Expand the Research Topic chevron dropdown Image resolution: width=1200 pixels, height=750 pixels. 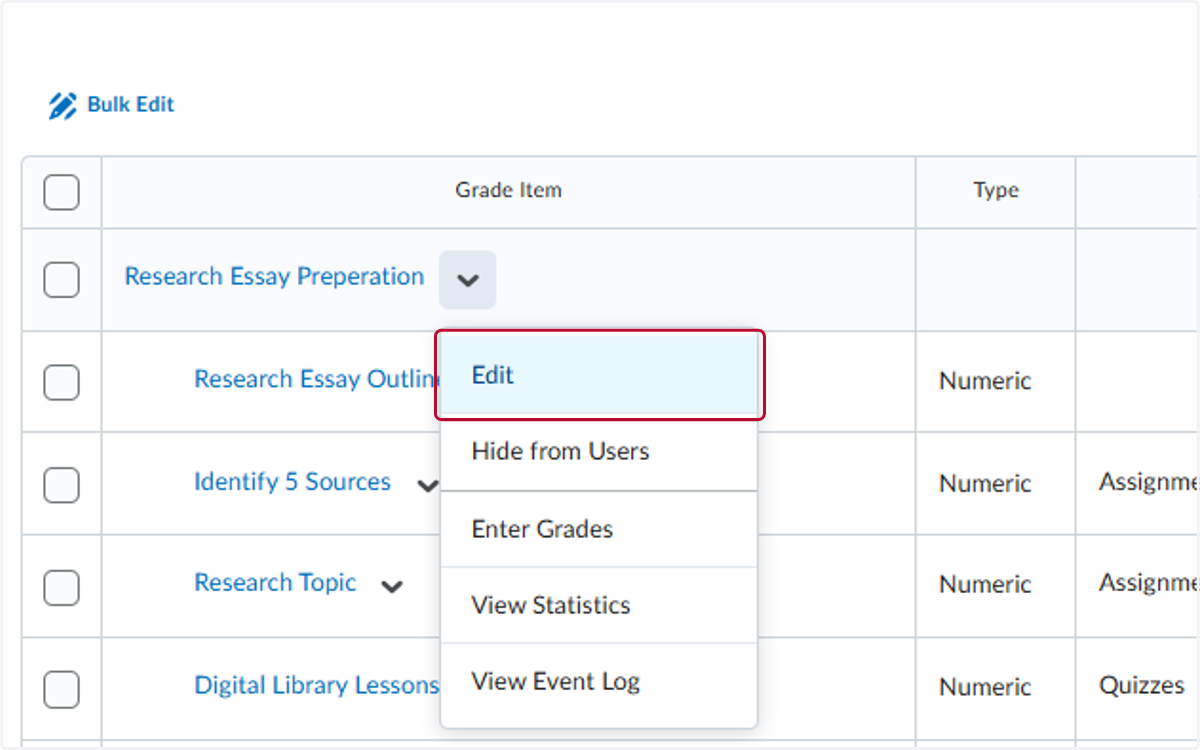point(392,587)
